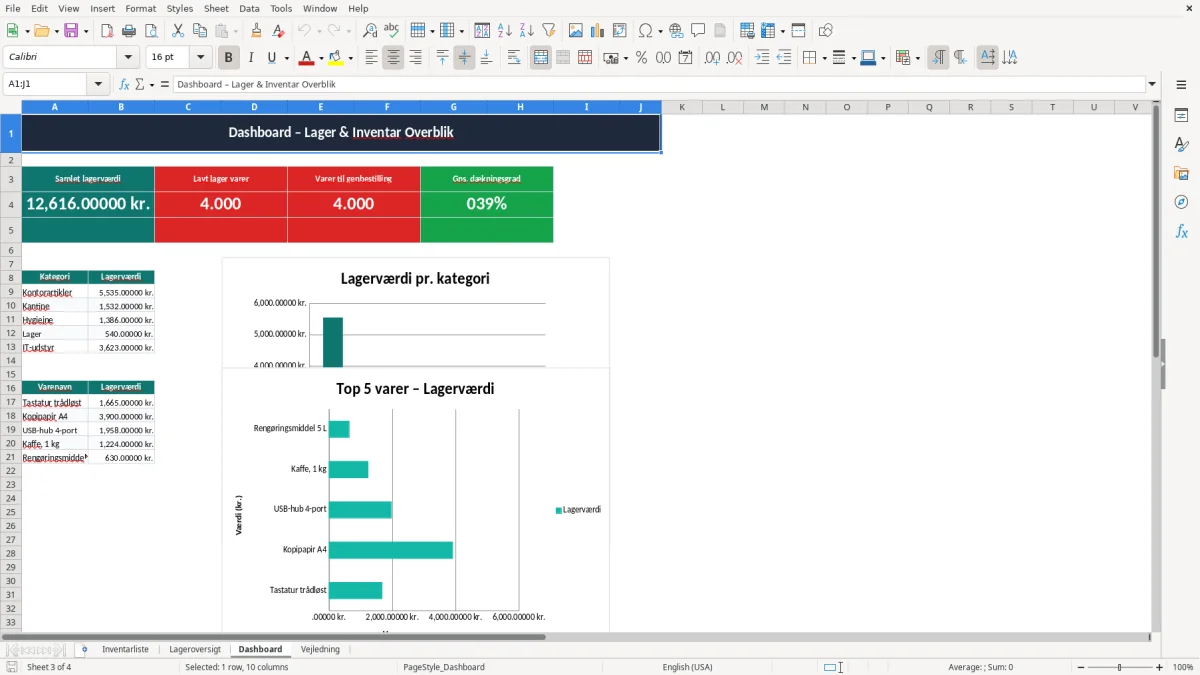The height and width of the screenshot is (675, 1200).
Task: Open the font size dropdown
Action: [200, 58]
